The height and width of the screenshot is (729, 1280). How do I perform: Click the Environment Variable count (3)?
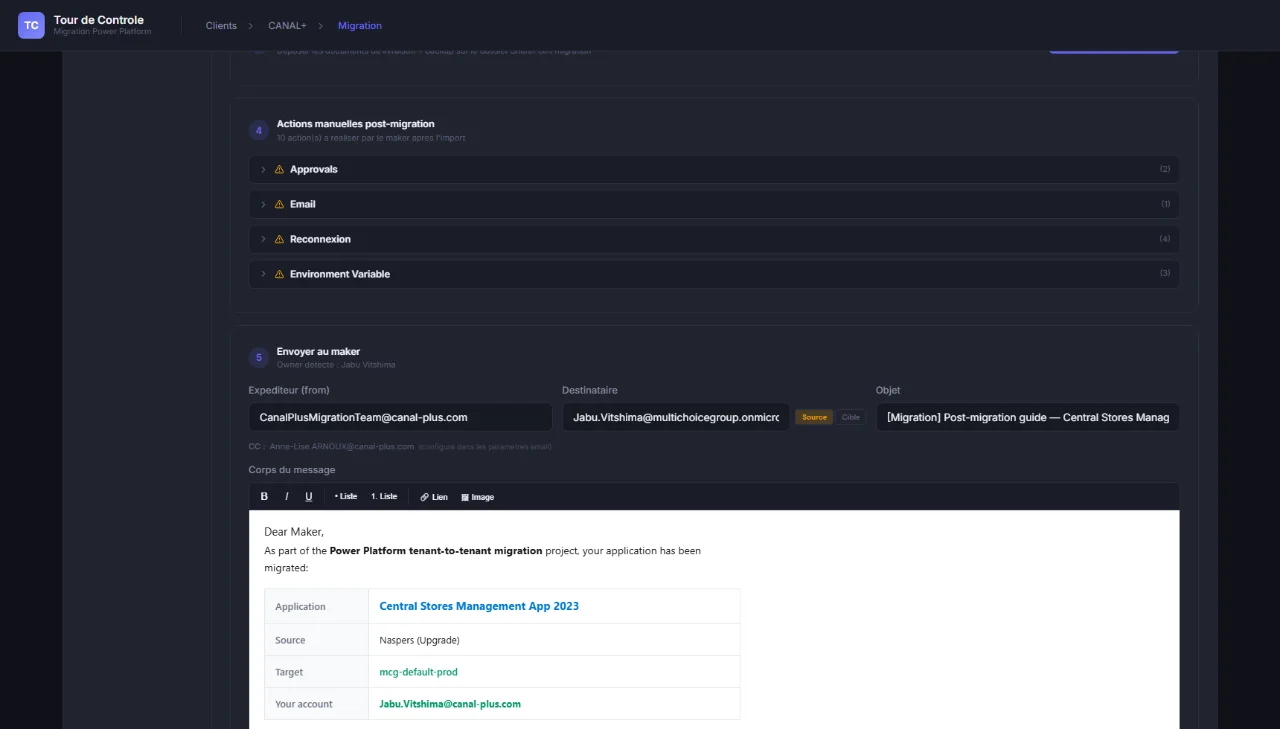pos(1165,274)
